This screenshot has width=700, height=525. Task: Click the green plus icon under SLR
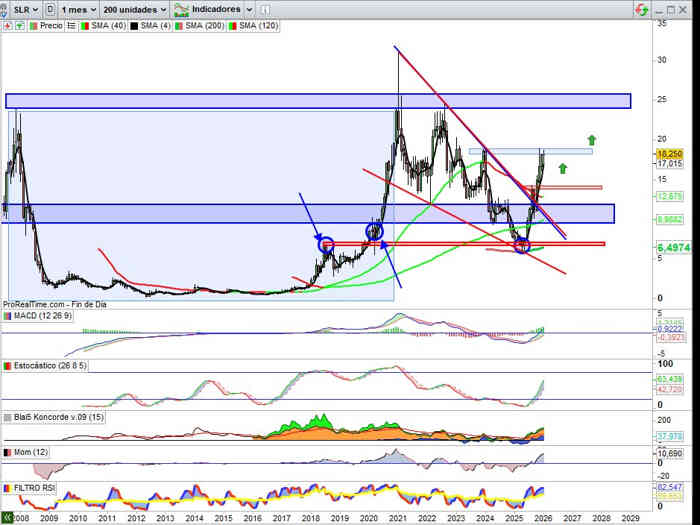[19, 25]
